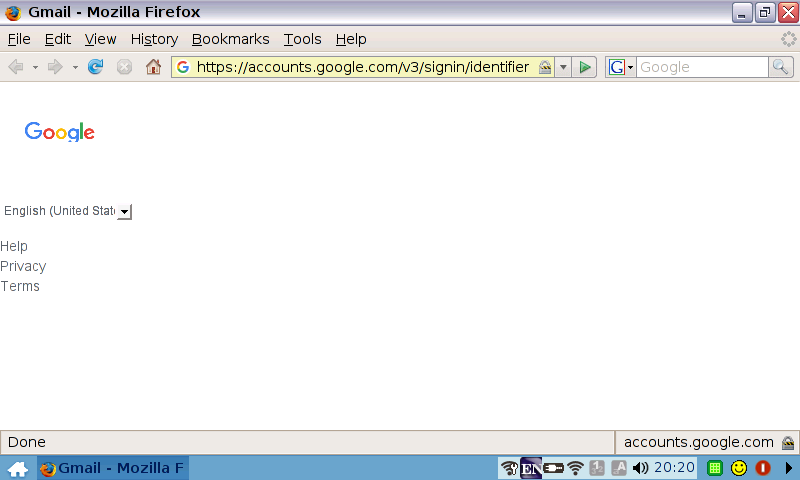Click the Firefox icon in title bar

coord(13,12)
